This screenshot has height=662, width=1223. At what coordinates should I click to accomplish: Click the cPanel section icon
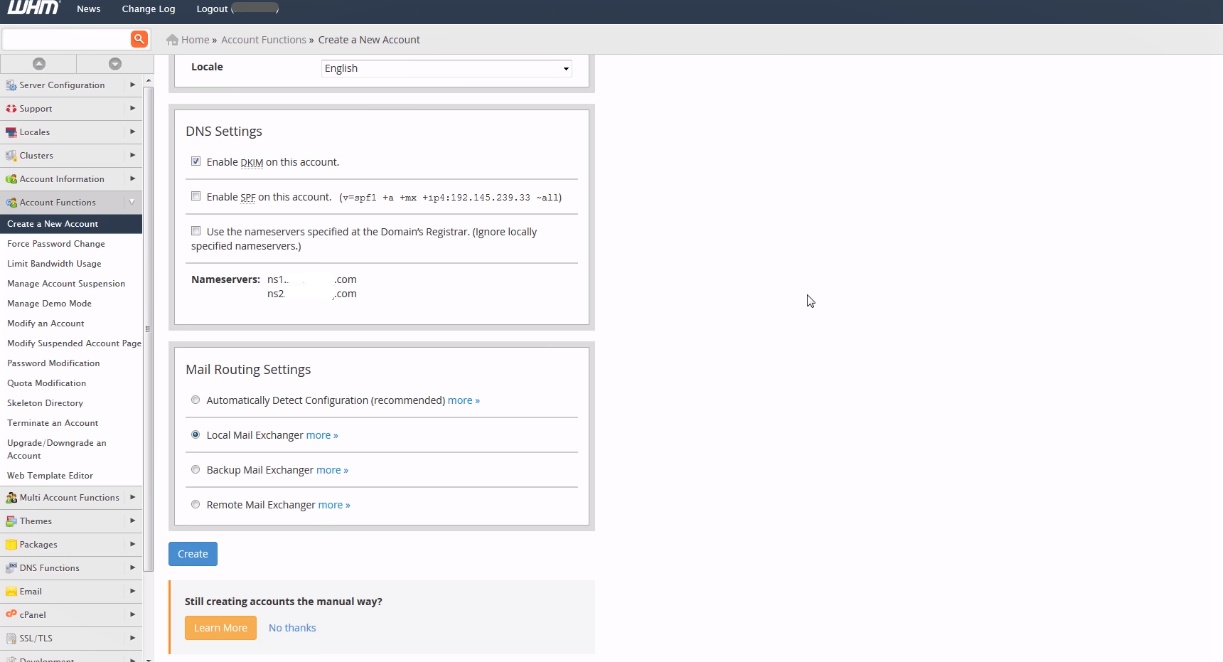11,614
